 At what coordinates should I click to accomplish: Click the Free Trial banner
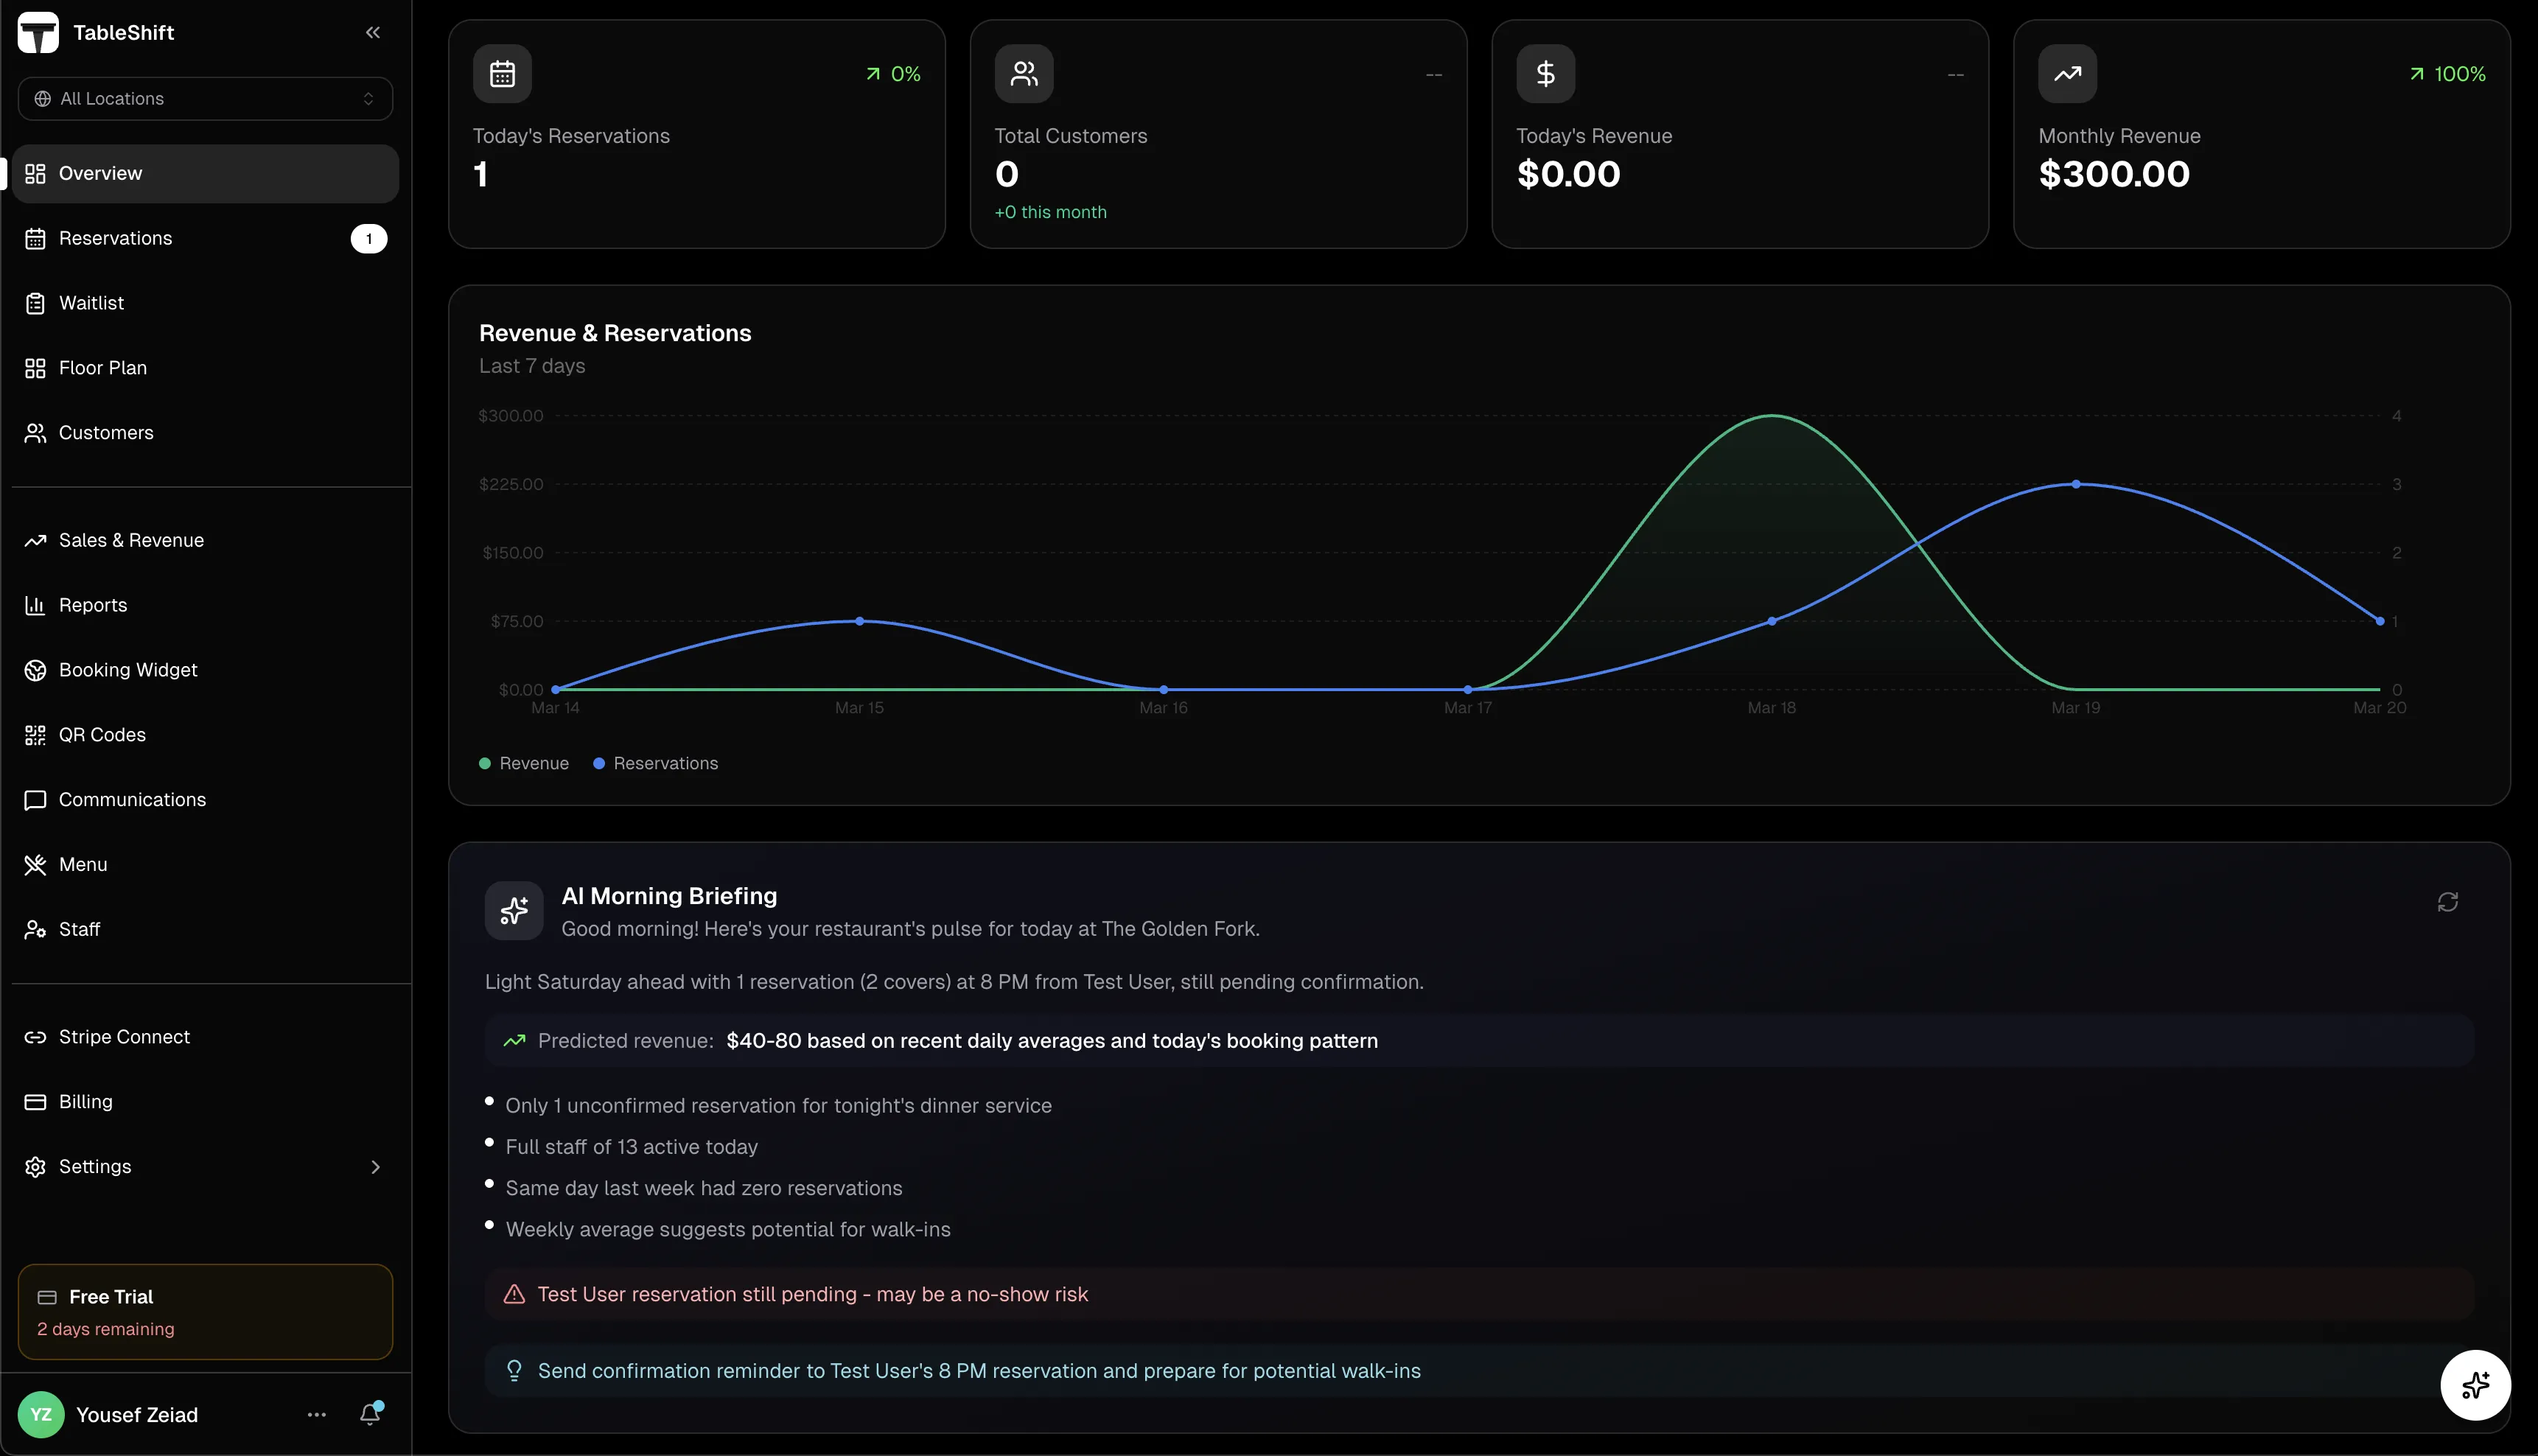(x=204, y=1311)
